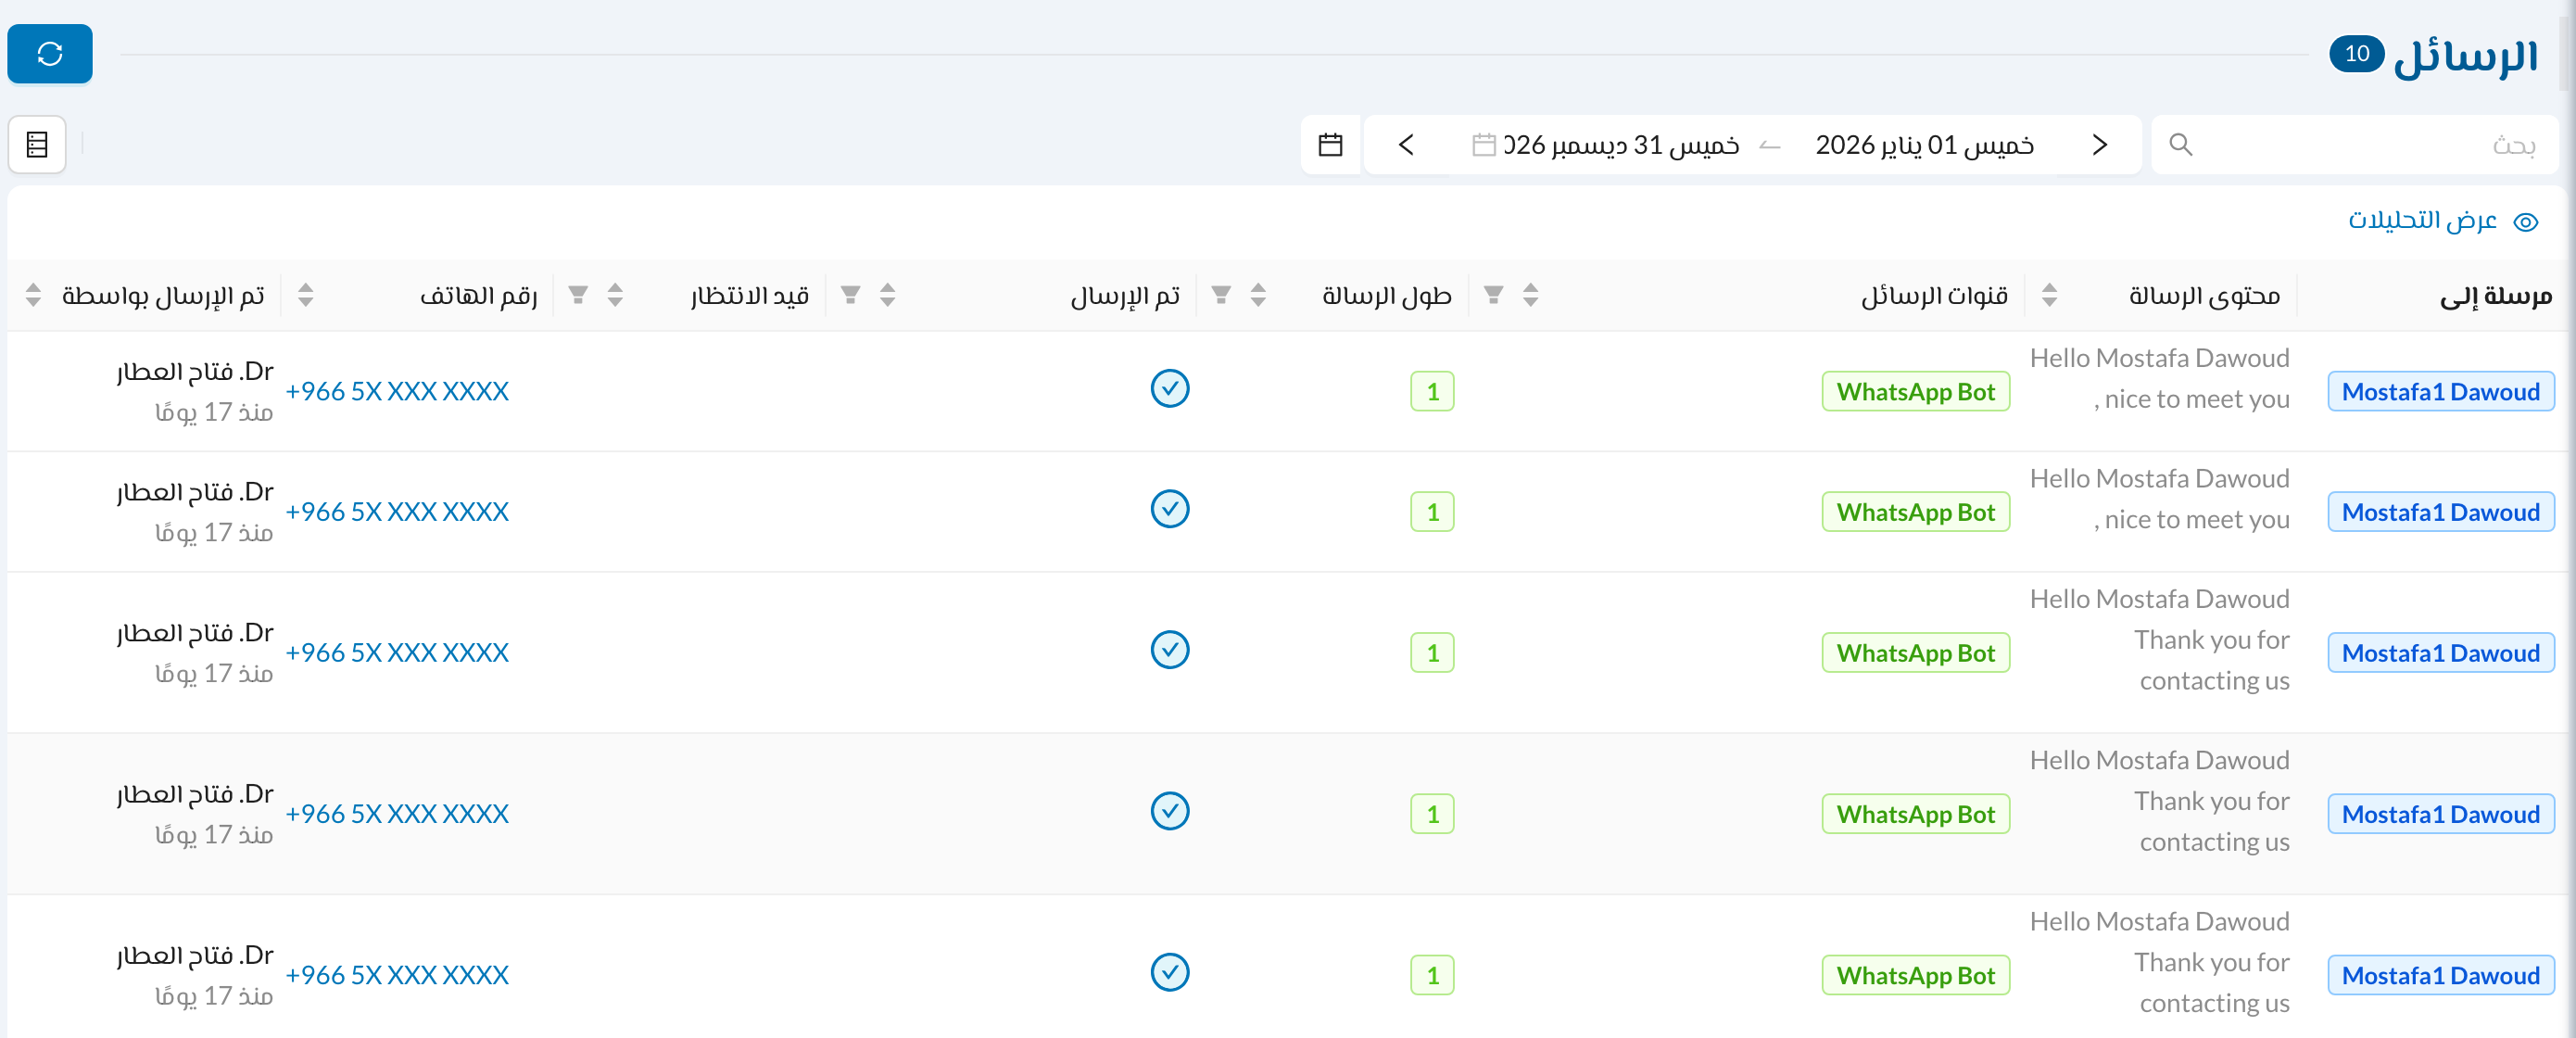This screenshot has height=1038, width=2576.
Task: Click WhatsApp Bot tag in first row
Action: [x=1915, y=392]
